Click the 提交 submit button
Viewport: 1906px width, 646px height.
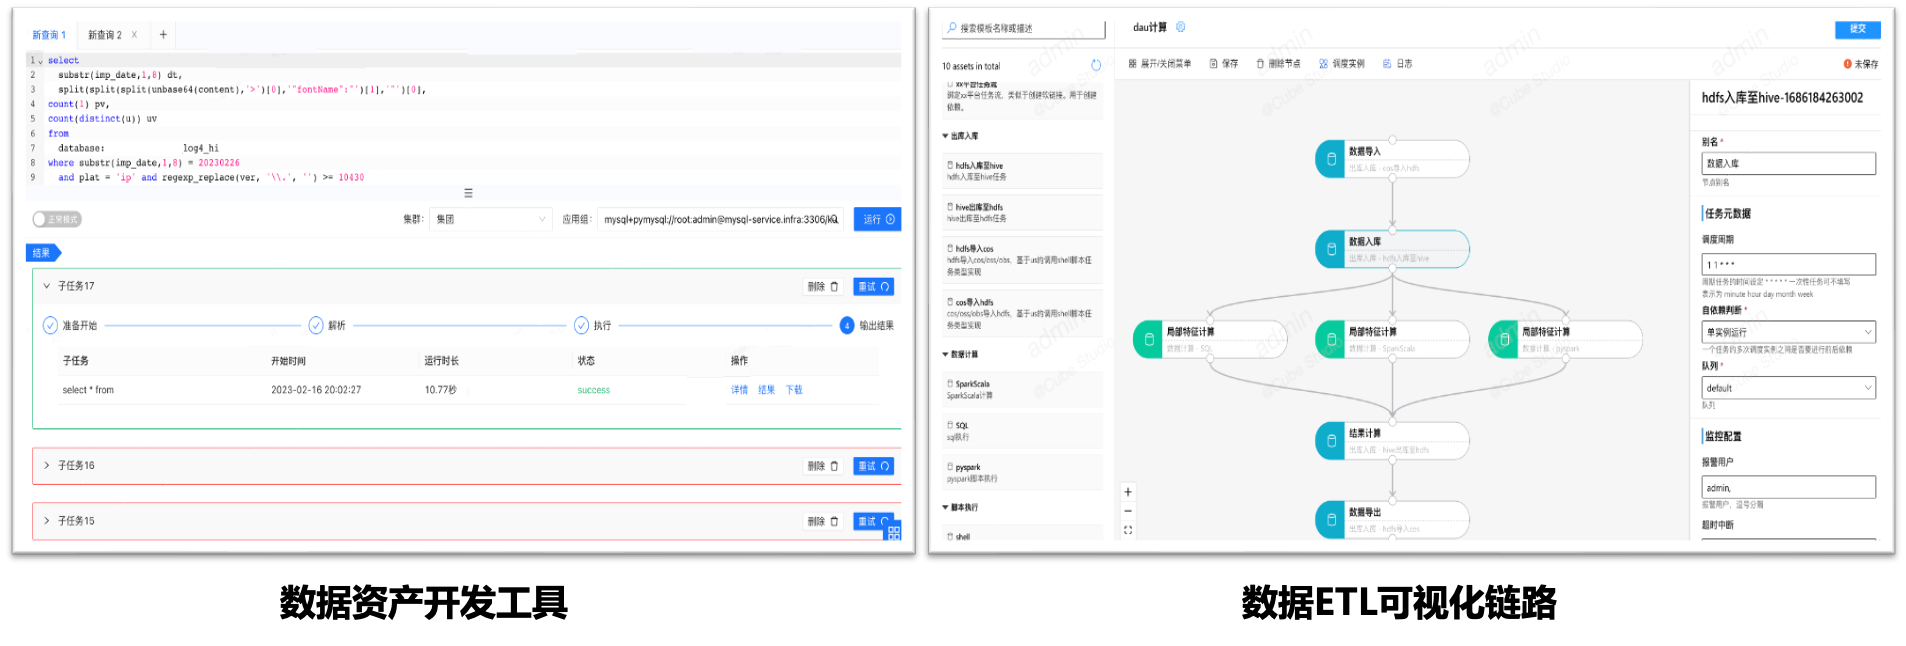point(1857,29)
